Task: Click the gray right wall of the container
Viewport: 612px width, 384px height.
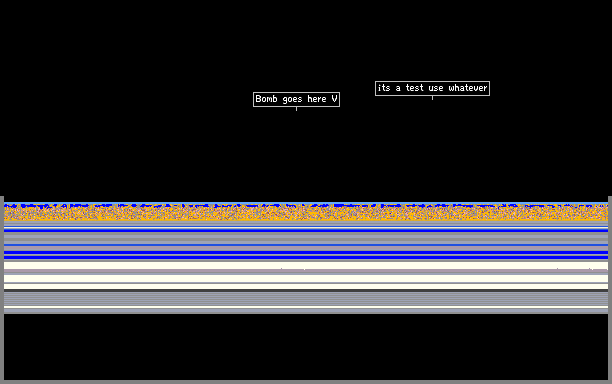Action: click(610, 290)
